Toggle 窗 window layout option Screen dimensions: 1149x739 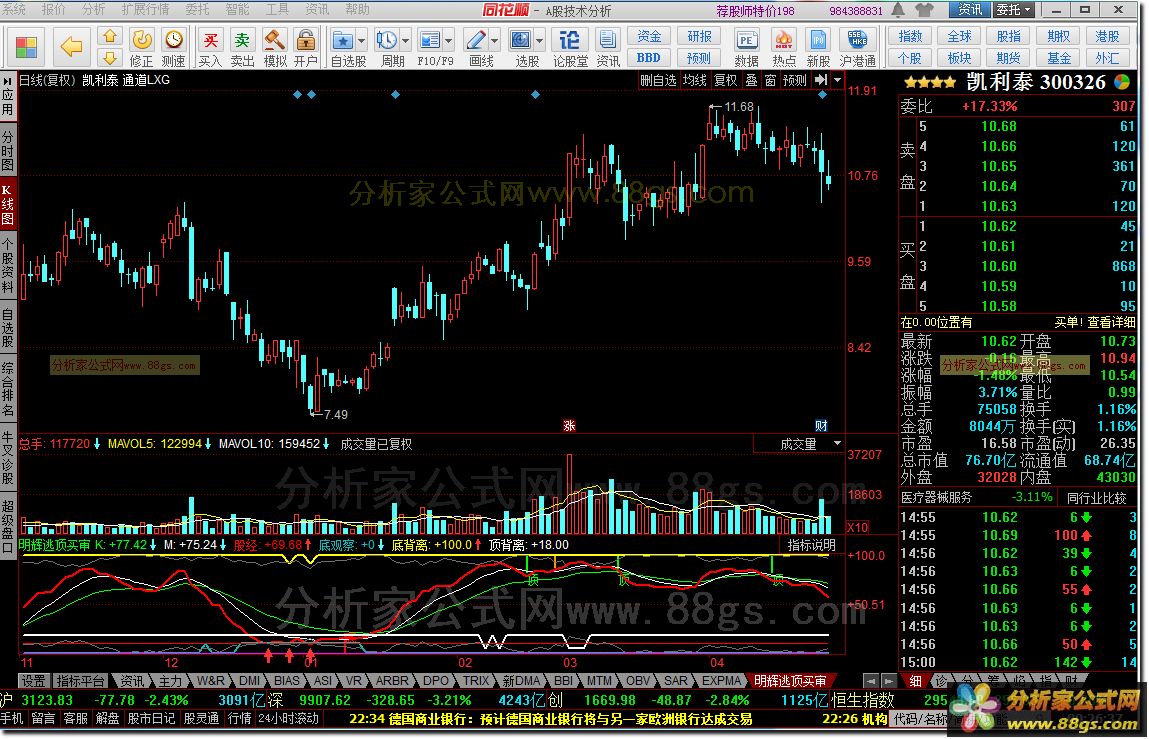click(x=771, y=81)
